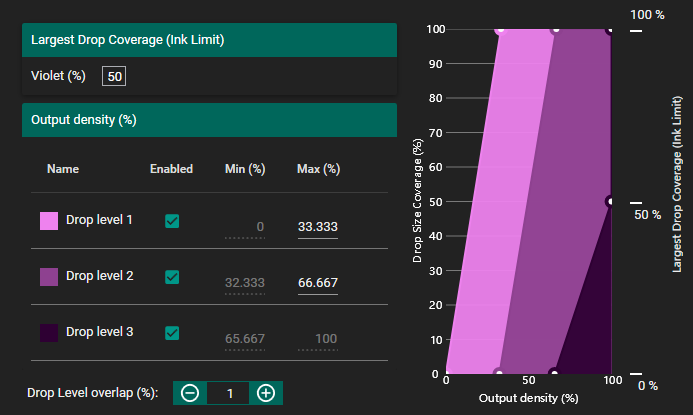This screenshot has height=415, width=693.
Task: Grab the 50% ink limit point on chart
Action: (x=609, y=201)
